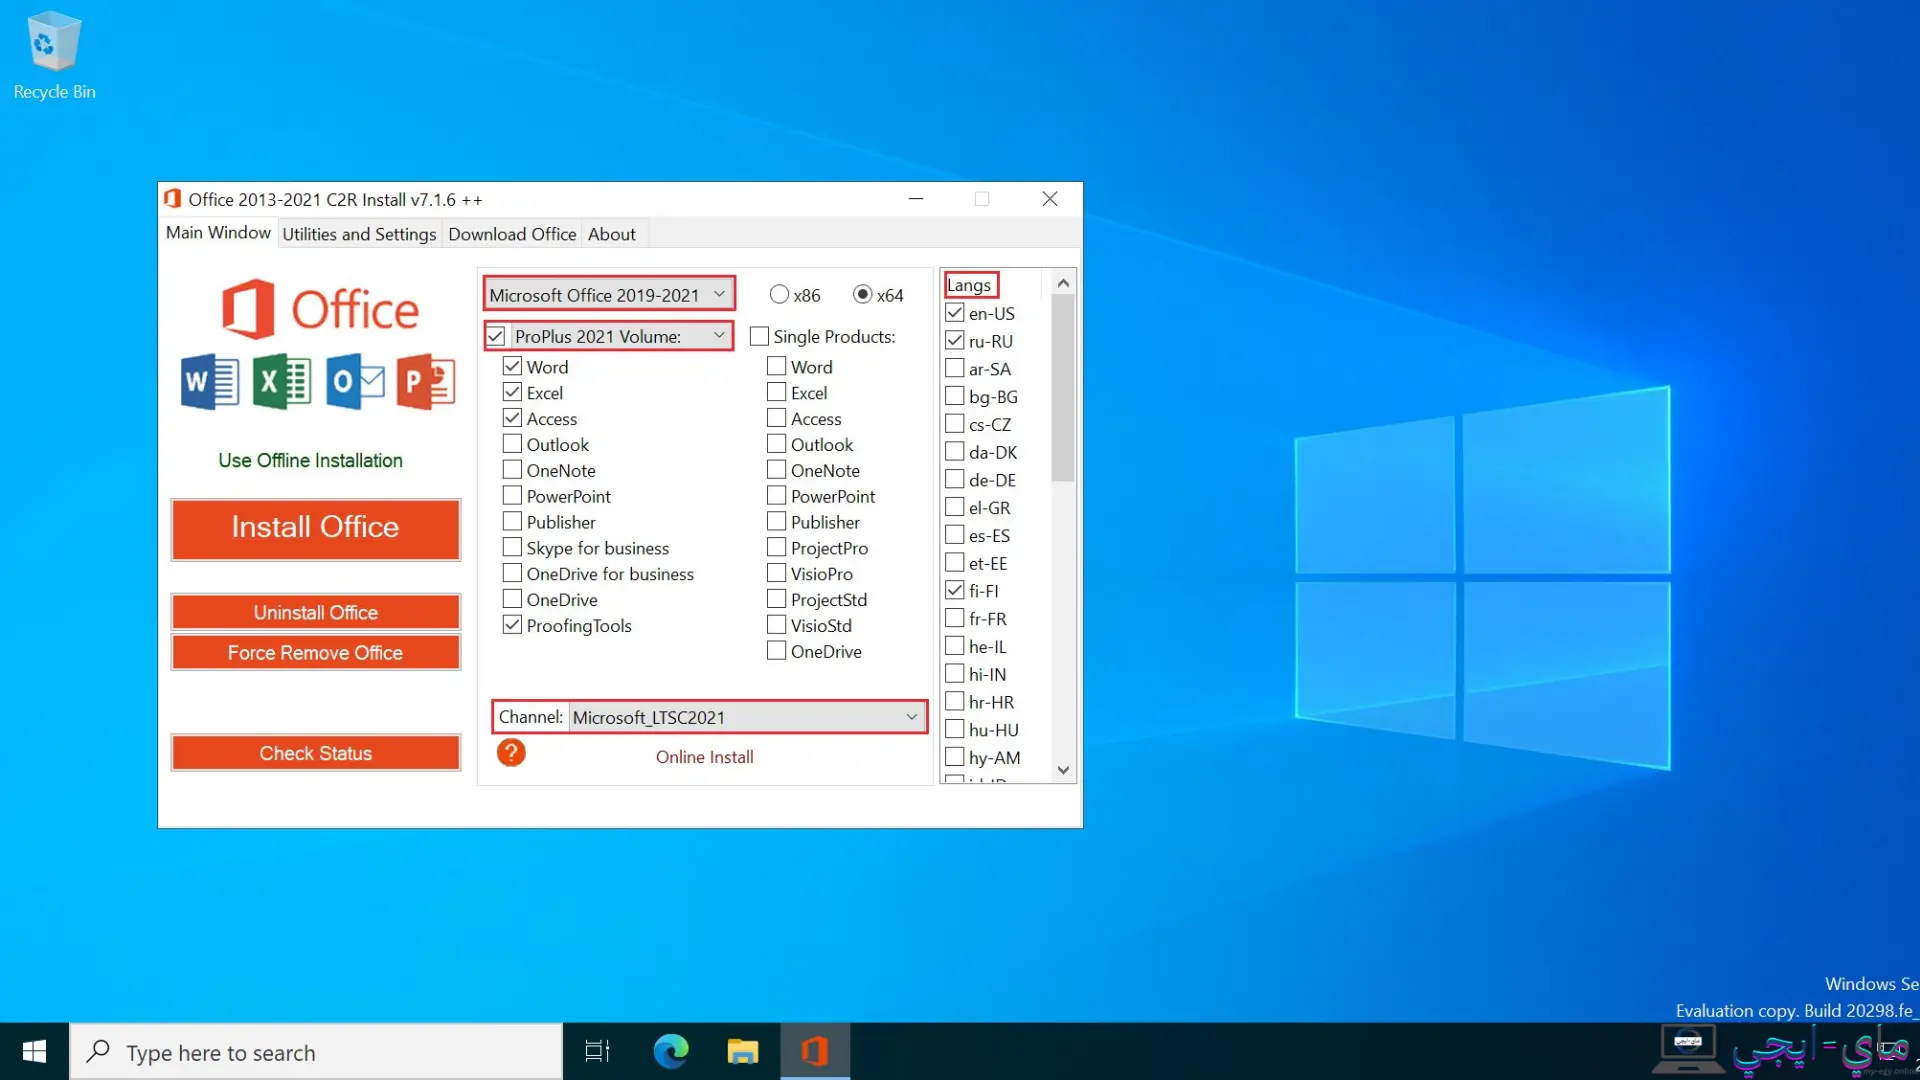Click the Office C2R installer taskbar icon
Screen dimensions: 1920x1080
(x=815, y=1051)
